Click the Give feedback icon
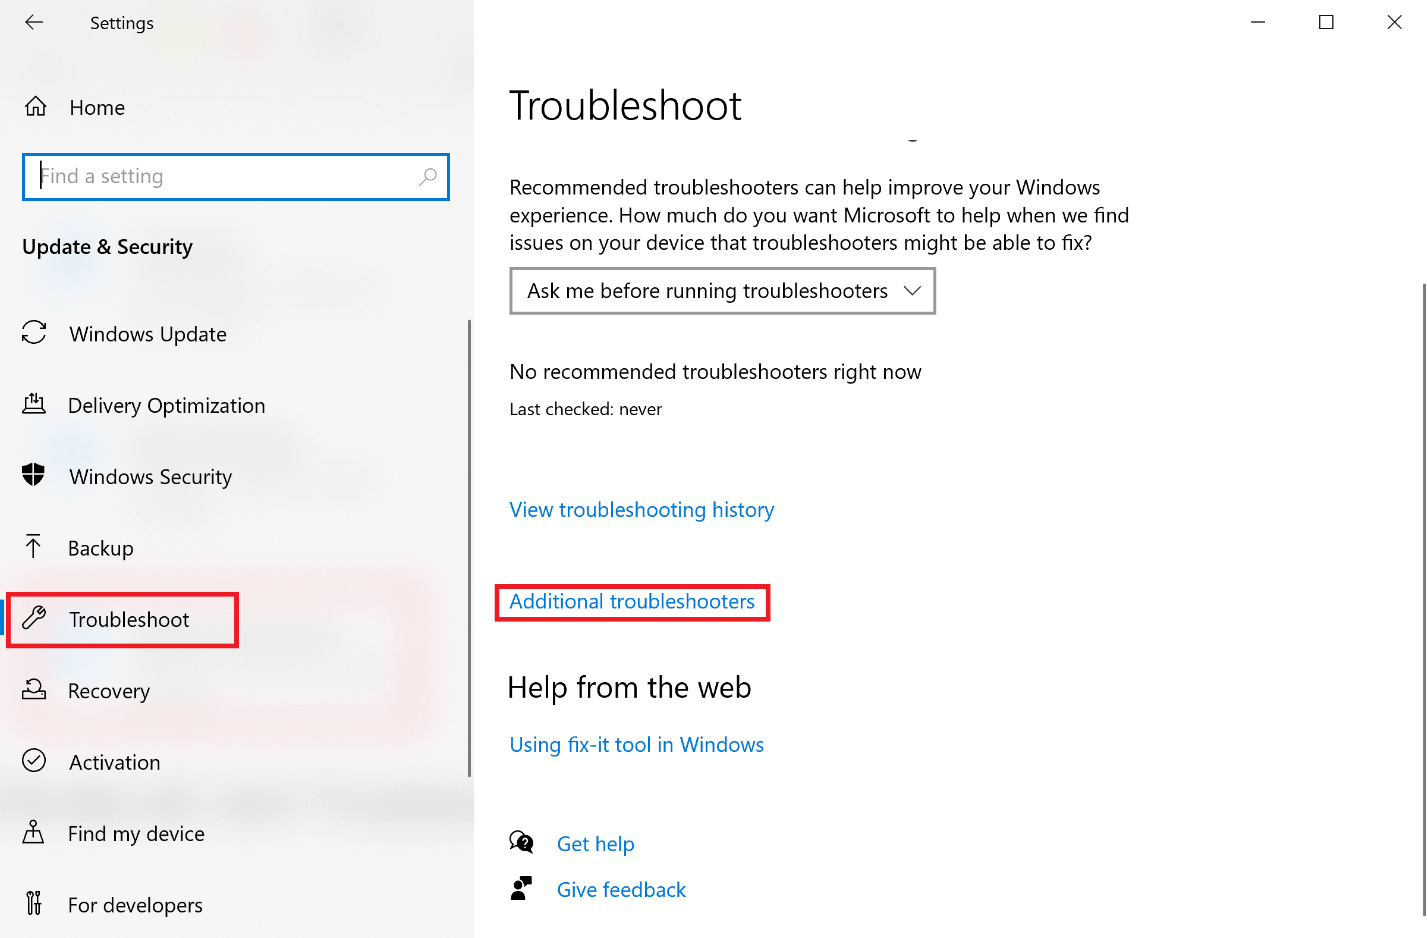Viewport: 1428px width, 938px height. (x=521, y=888)
